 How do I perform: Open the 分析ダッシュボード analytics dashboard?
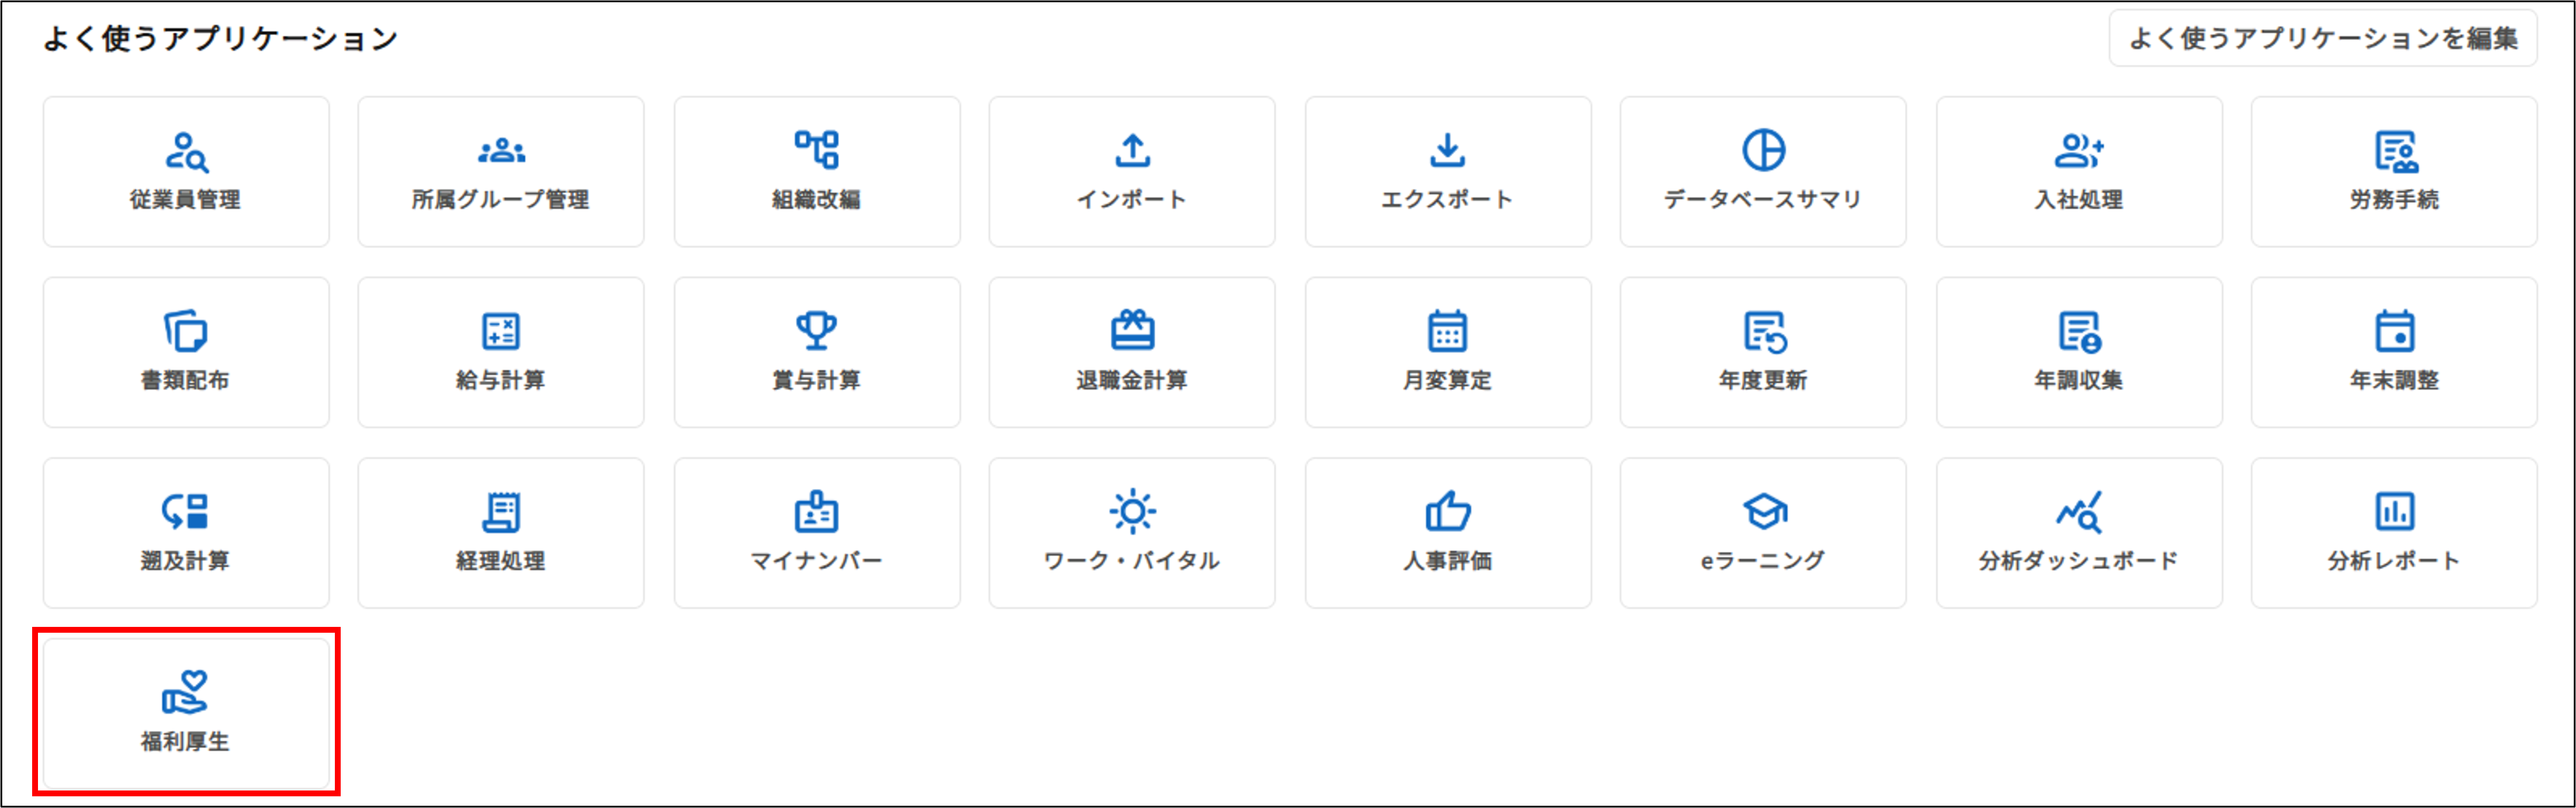click(2077, 532)
